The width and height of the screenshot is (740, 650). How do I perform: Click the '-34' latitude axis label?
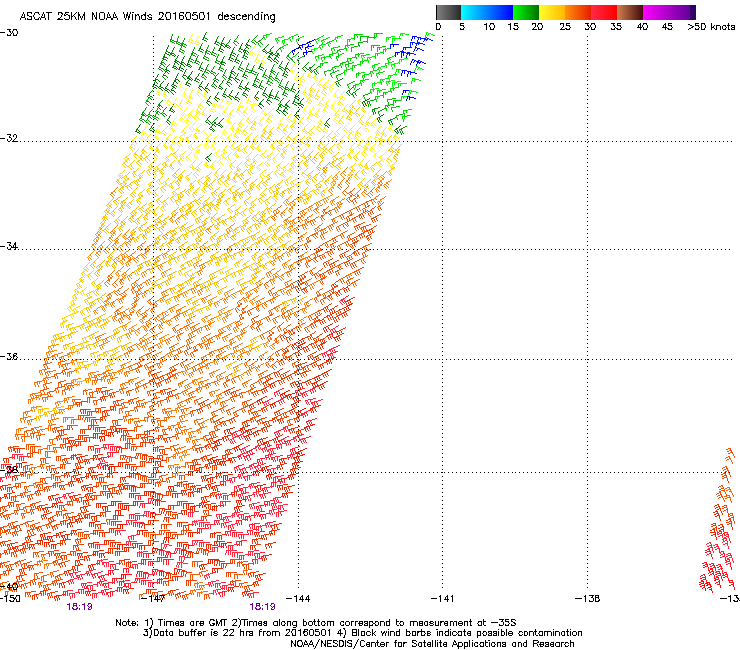click(x=9, y=246)
